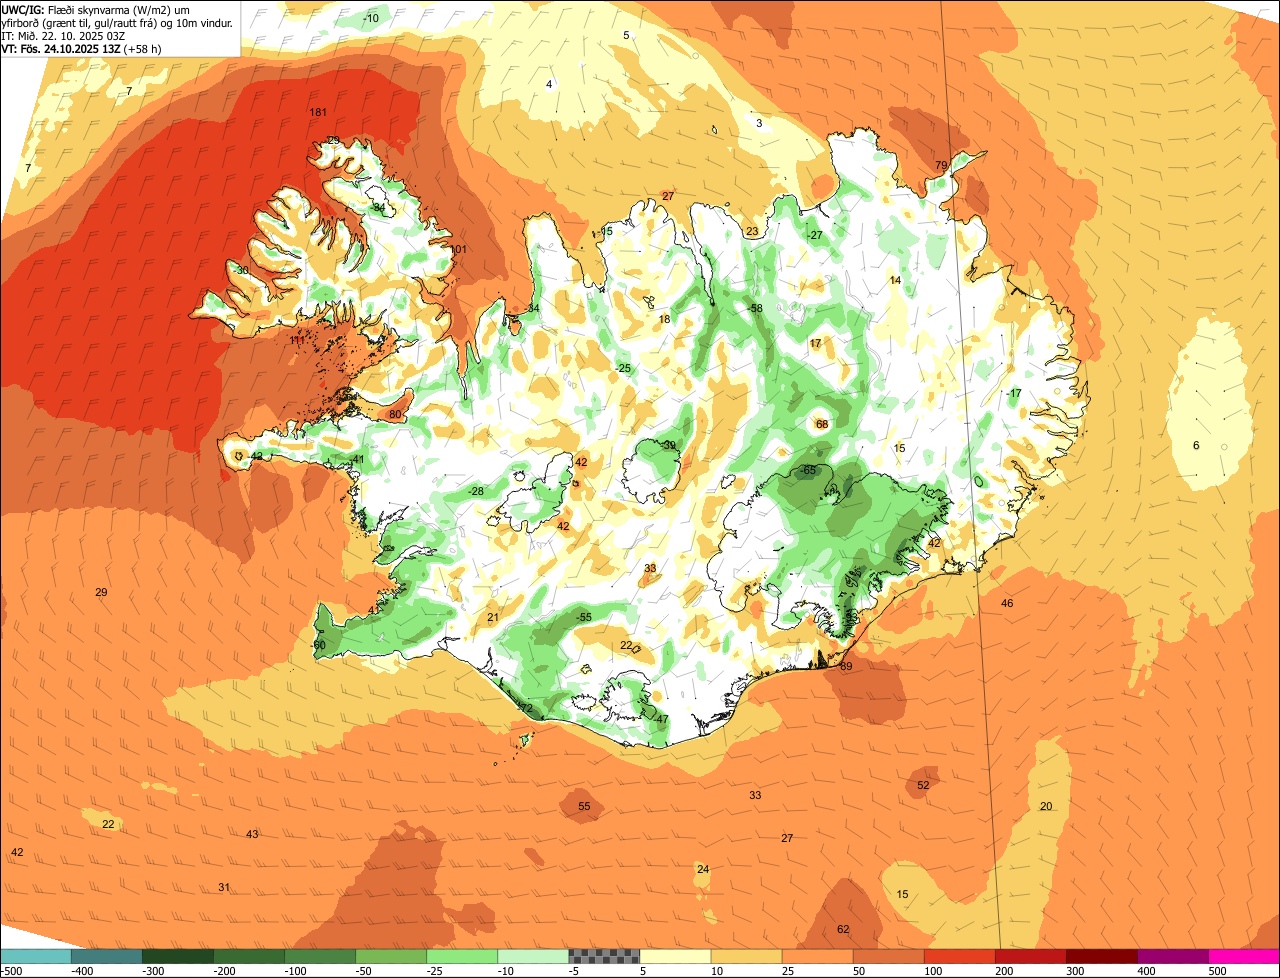Click the teal -500 to -400 legend swatch

pos(36,956)
